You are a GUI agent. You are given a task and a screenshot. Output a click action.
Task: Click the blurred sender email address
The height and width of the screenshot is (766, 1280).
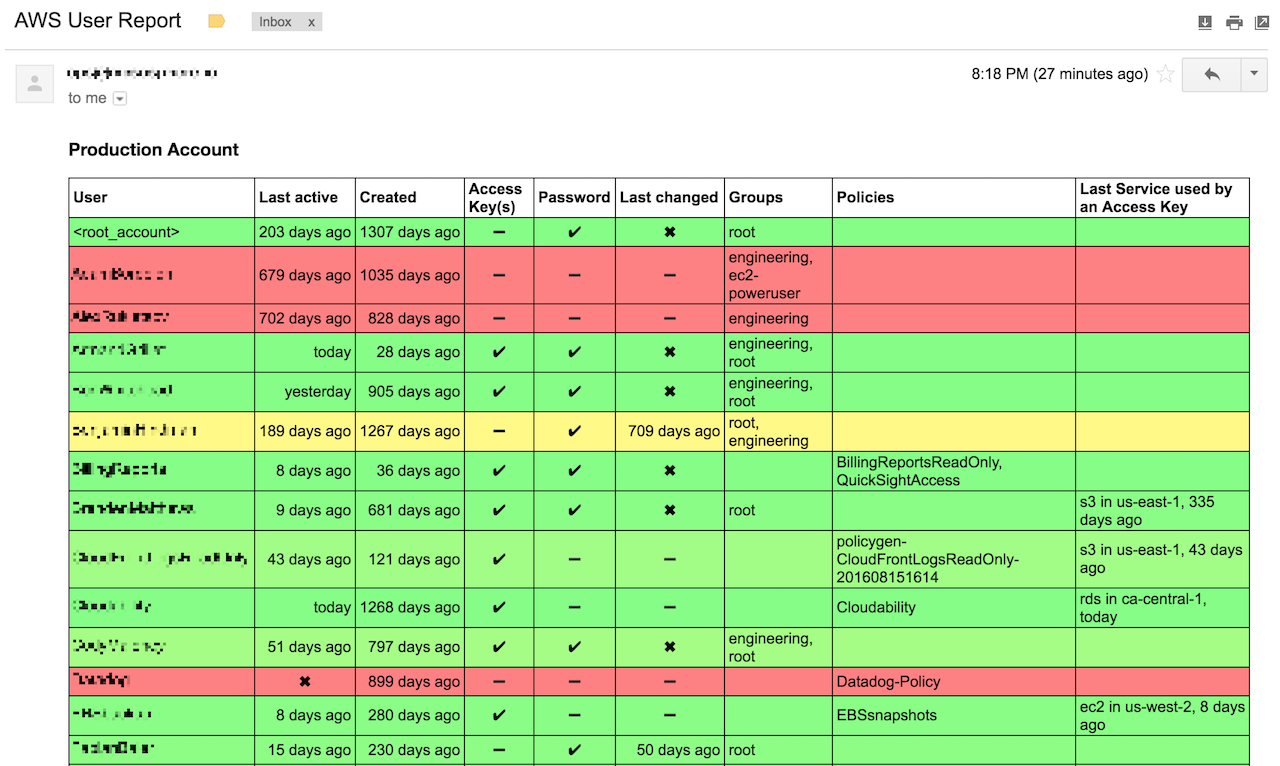pos(142,73)
